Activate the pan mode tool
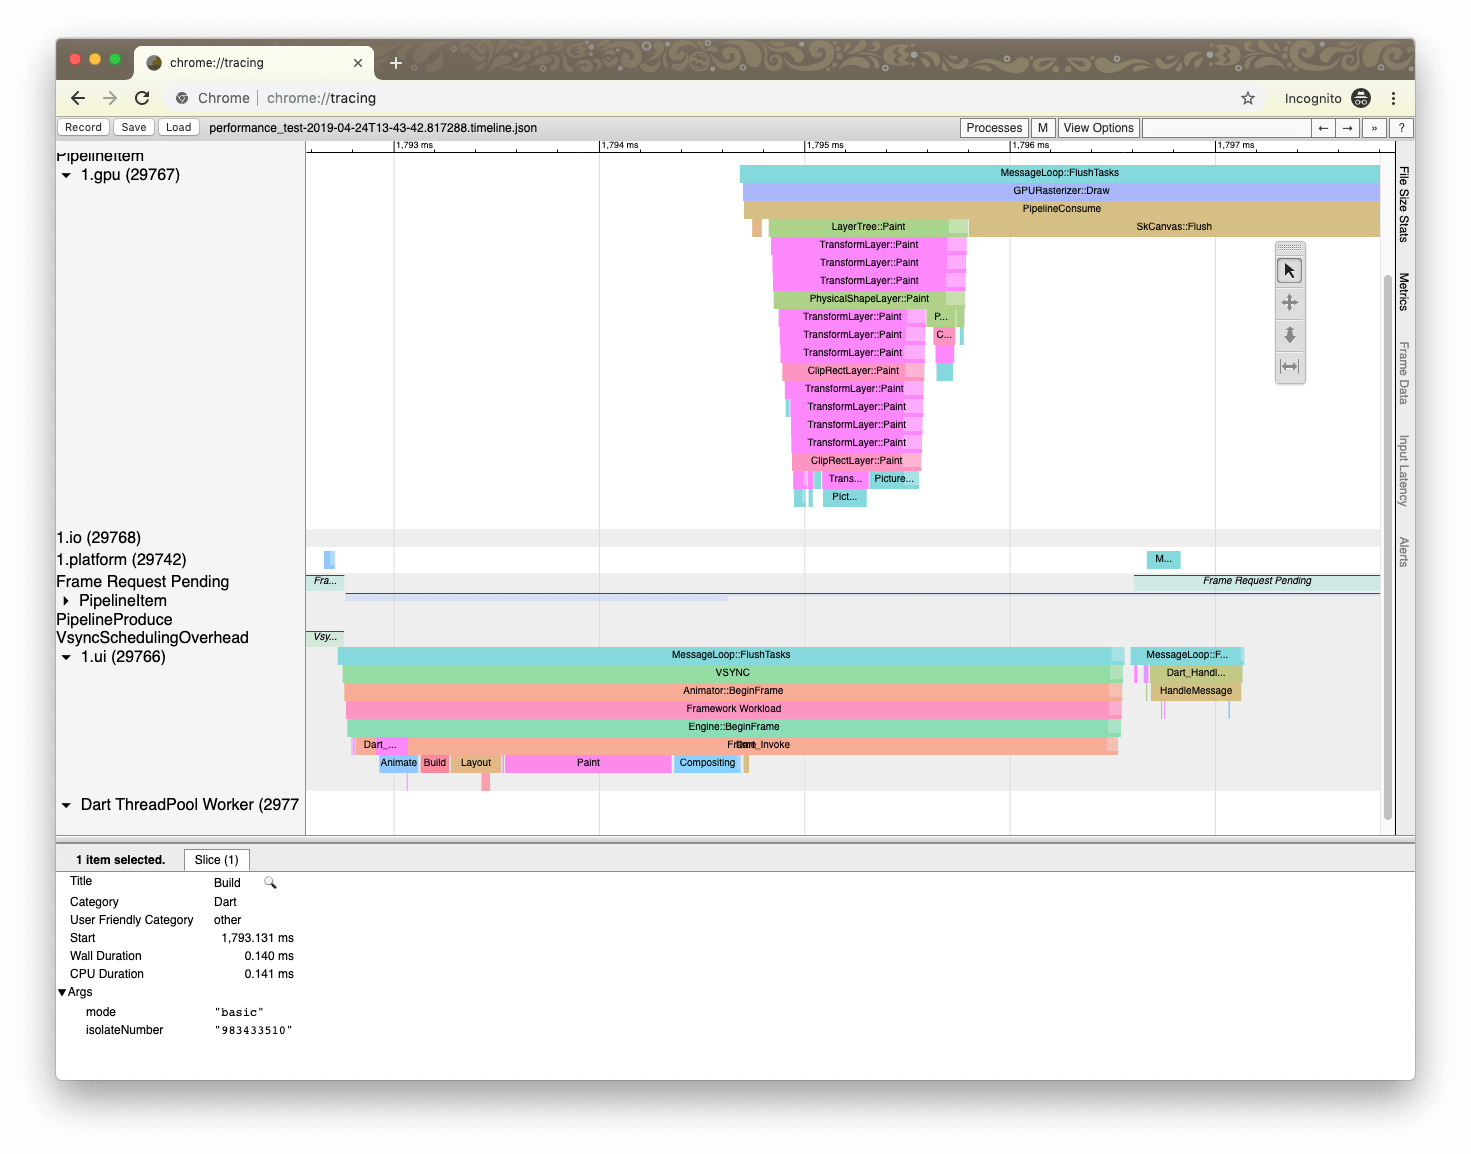This screenshot has height=1154, width=1471. click(x=1289, y=303)
